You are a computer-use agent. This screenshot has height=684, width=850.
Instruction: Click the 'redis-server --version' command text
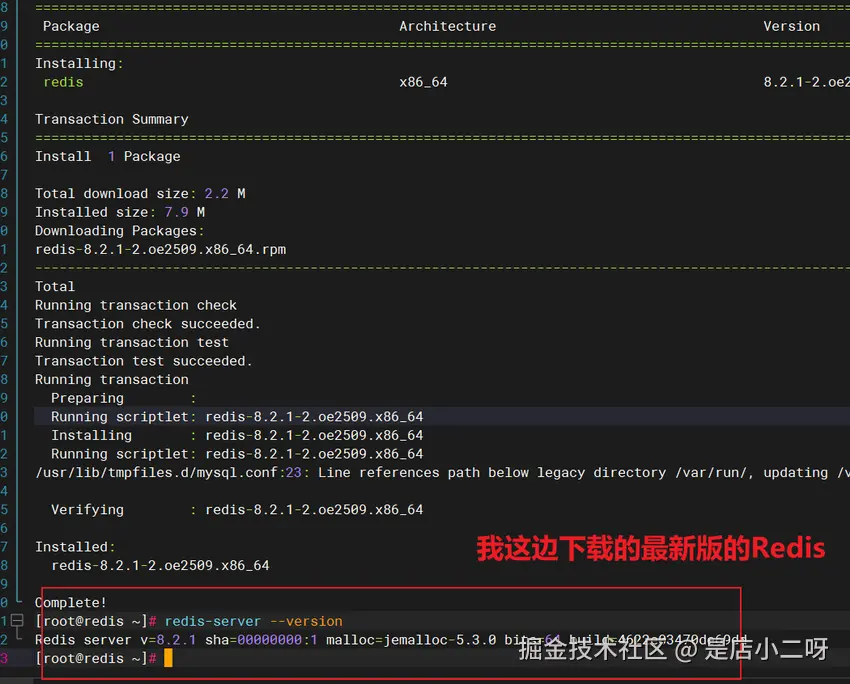pos(253,621)
